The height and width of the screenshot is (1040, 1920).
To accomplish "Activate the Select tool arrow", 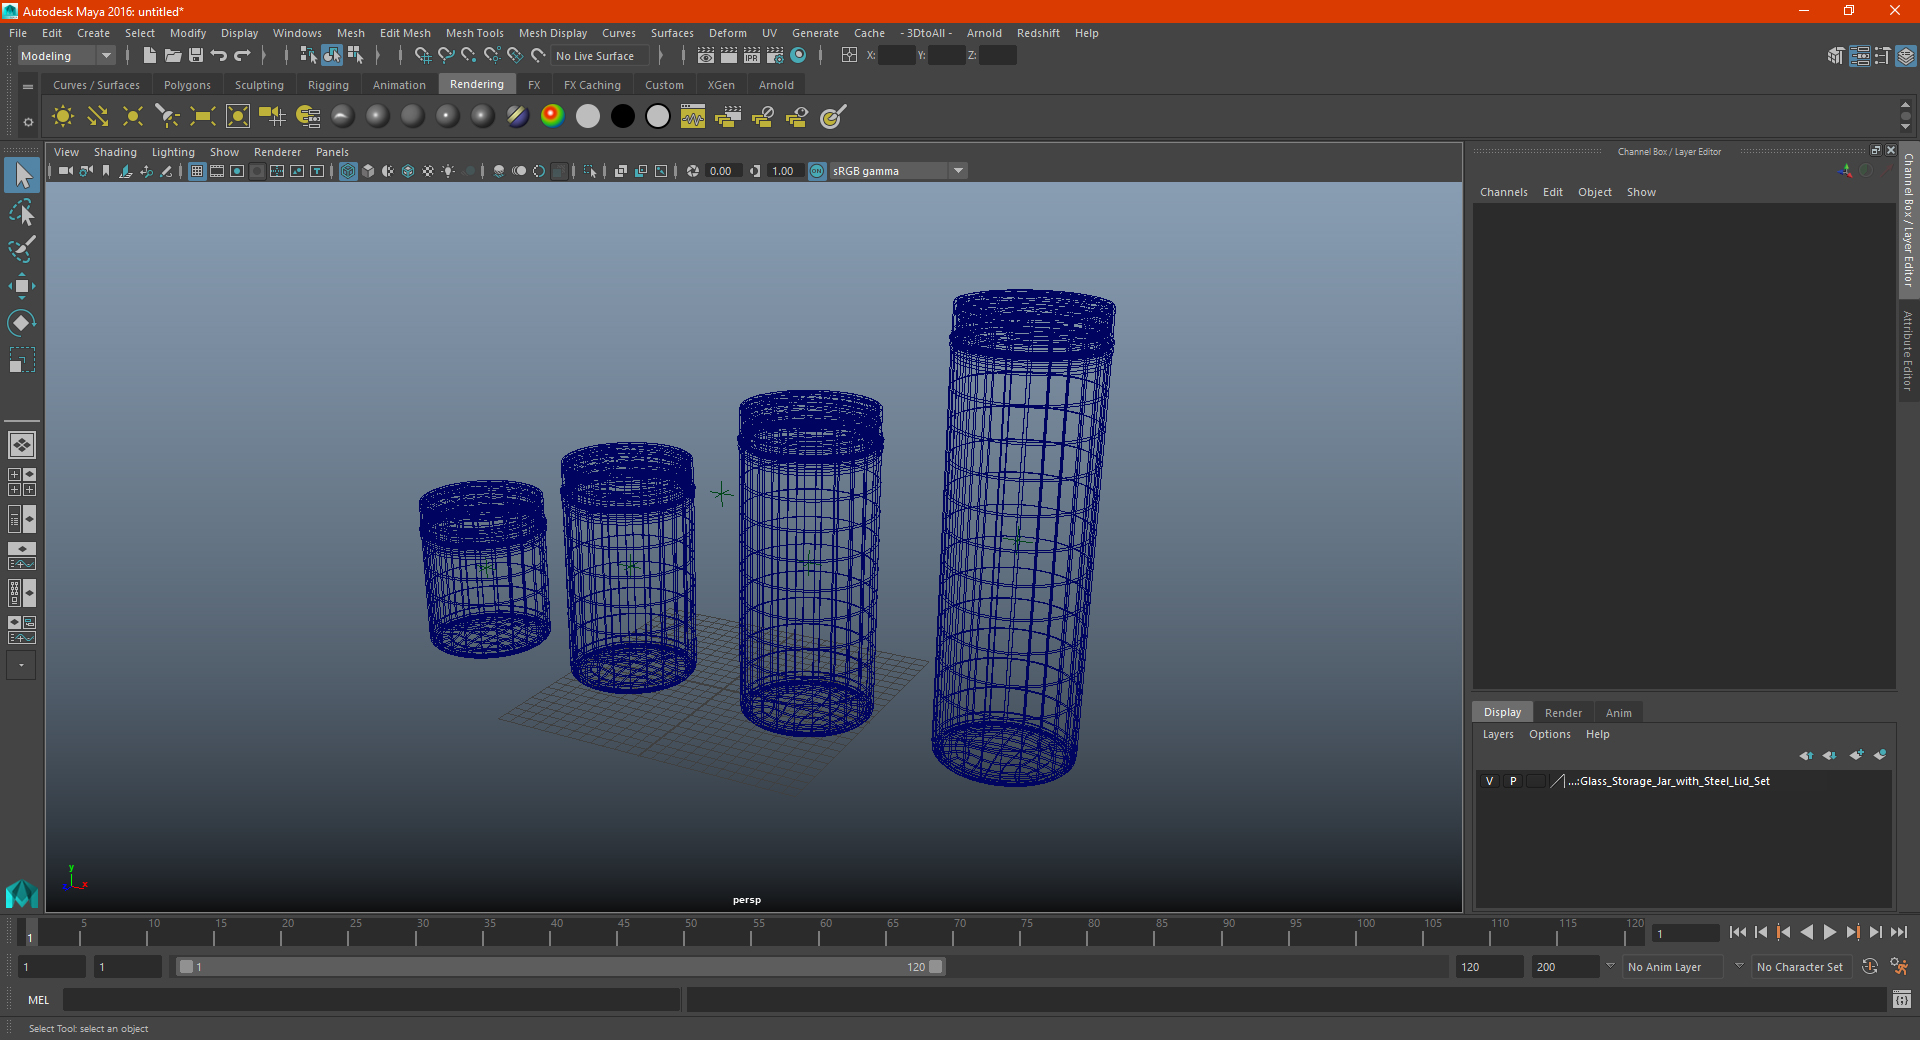I will tap(22, 176).
